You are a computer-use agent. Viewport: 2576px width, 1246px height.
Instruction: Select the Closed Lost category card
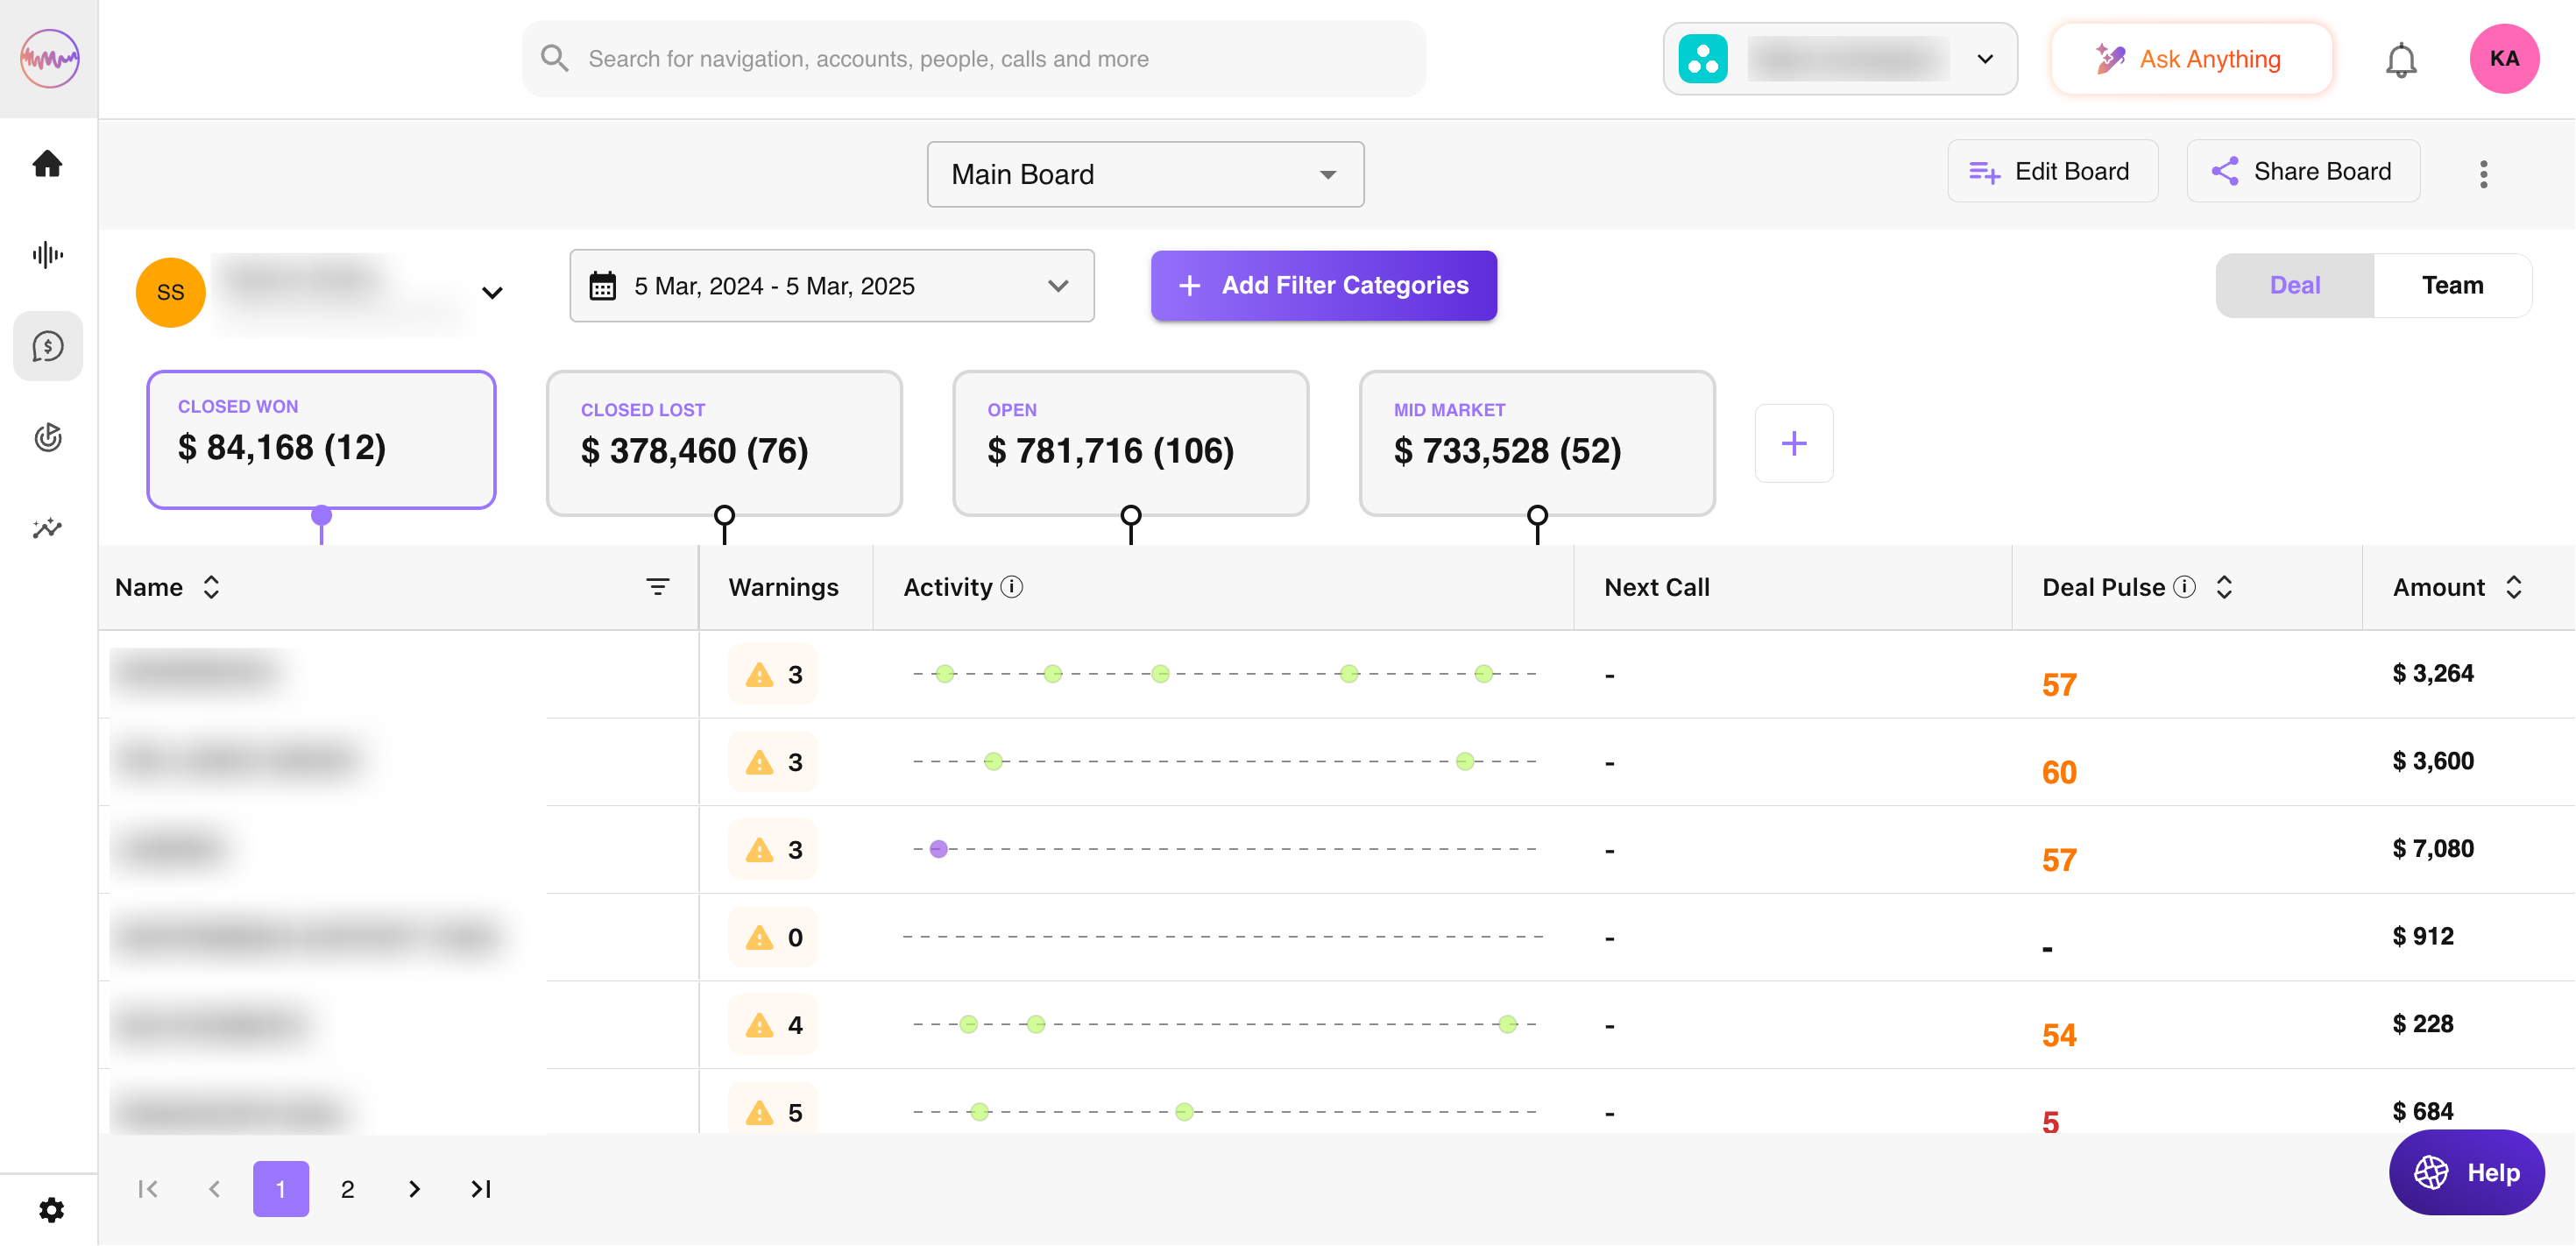(x=724, y=442)
